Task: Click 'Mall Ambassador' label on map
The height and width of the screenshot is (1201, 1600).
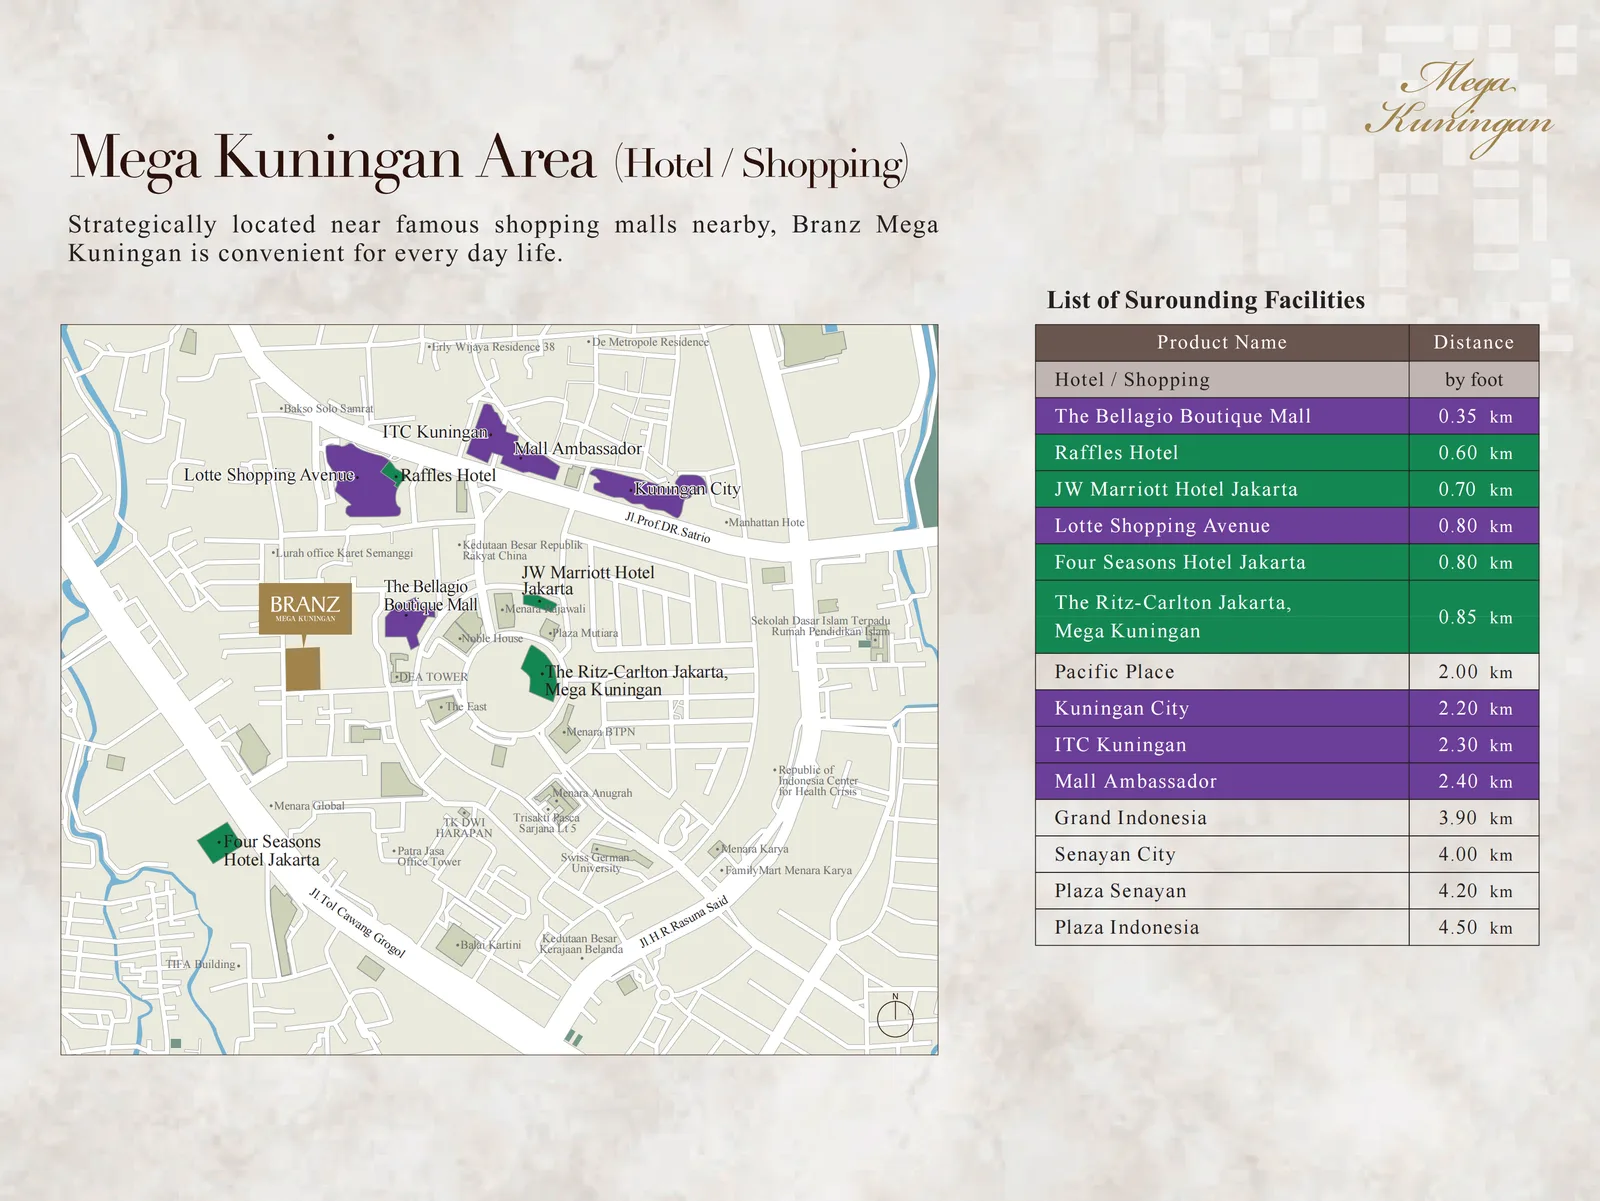Action: (x=577, y=449)
